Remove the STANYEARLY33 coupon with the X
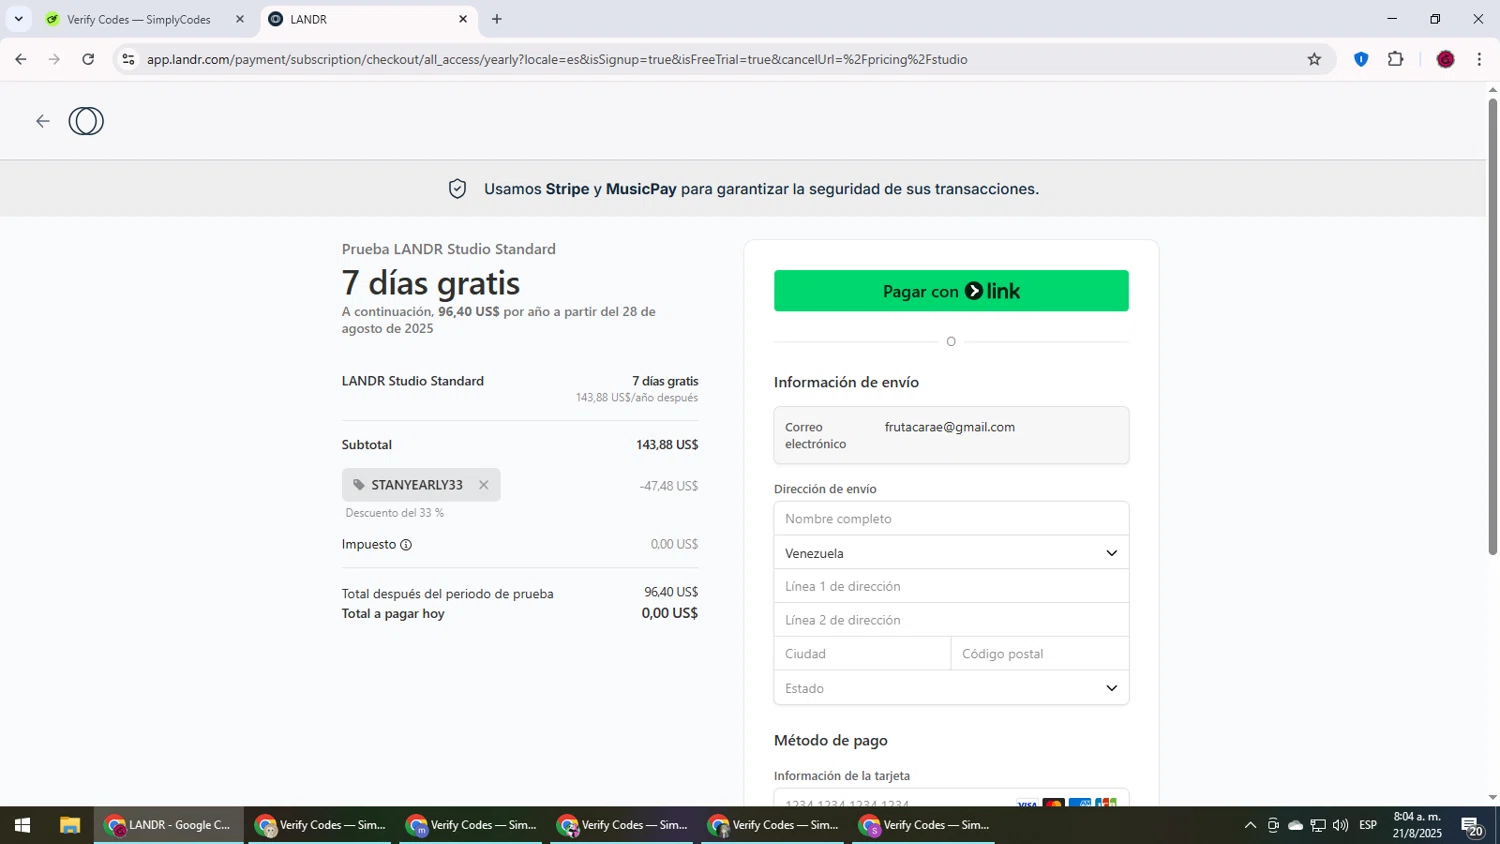The image size is (1500, 844). tap(484, 485)
